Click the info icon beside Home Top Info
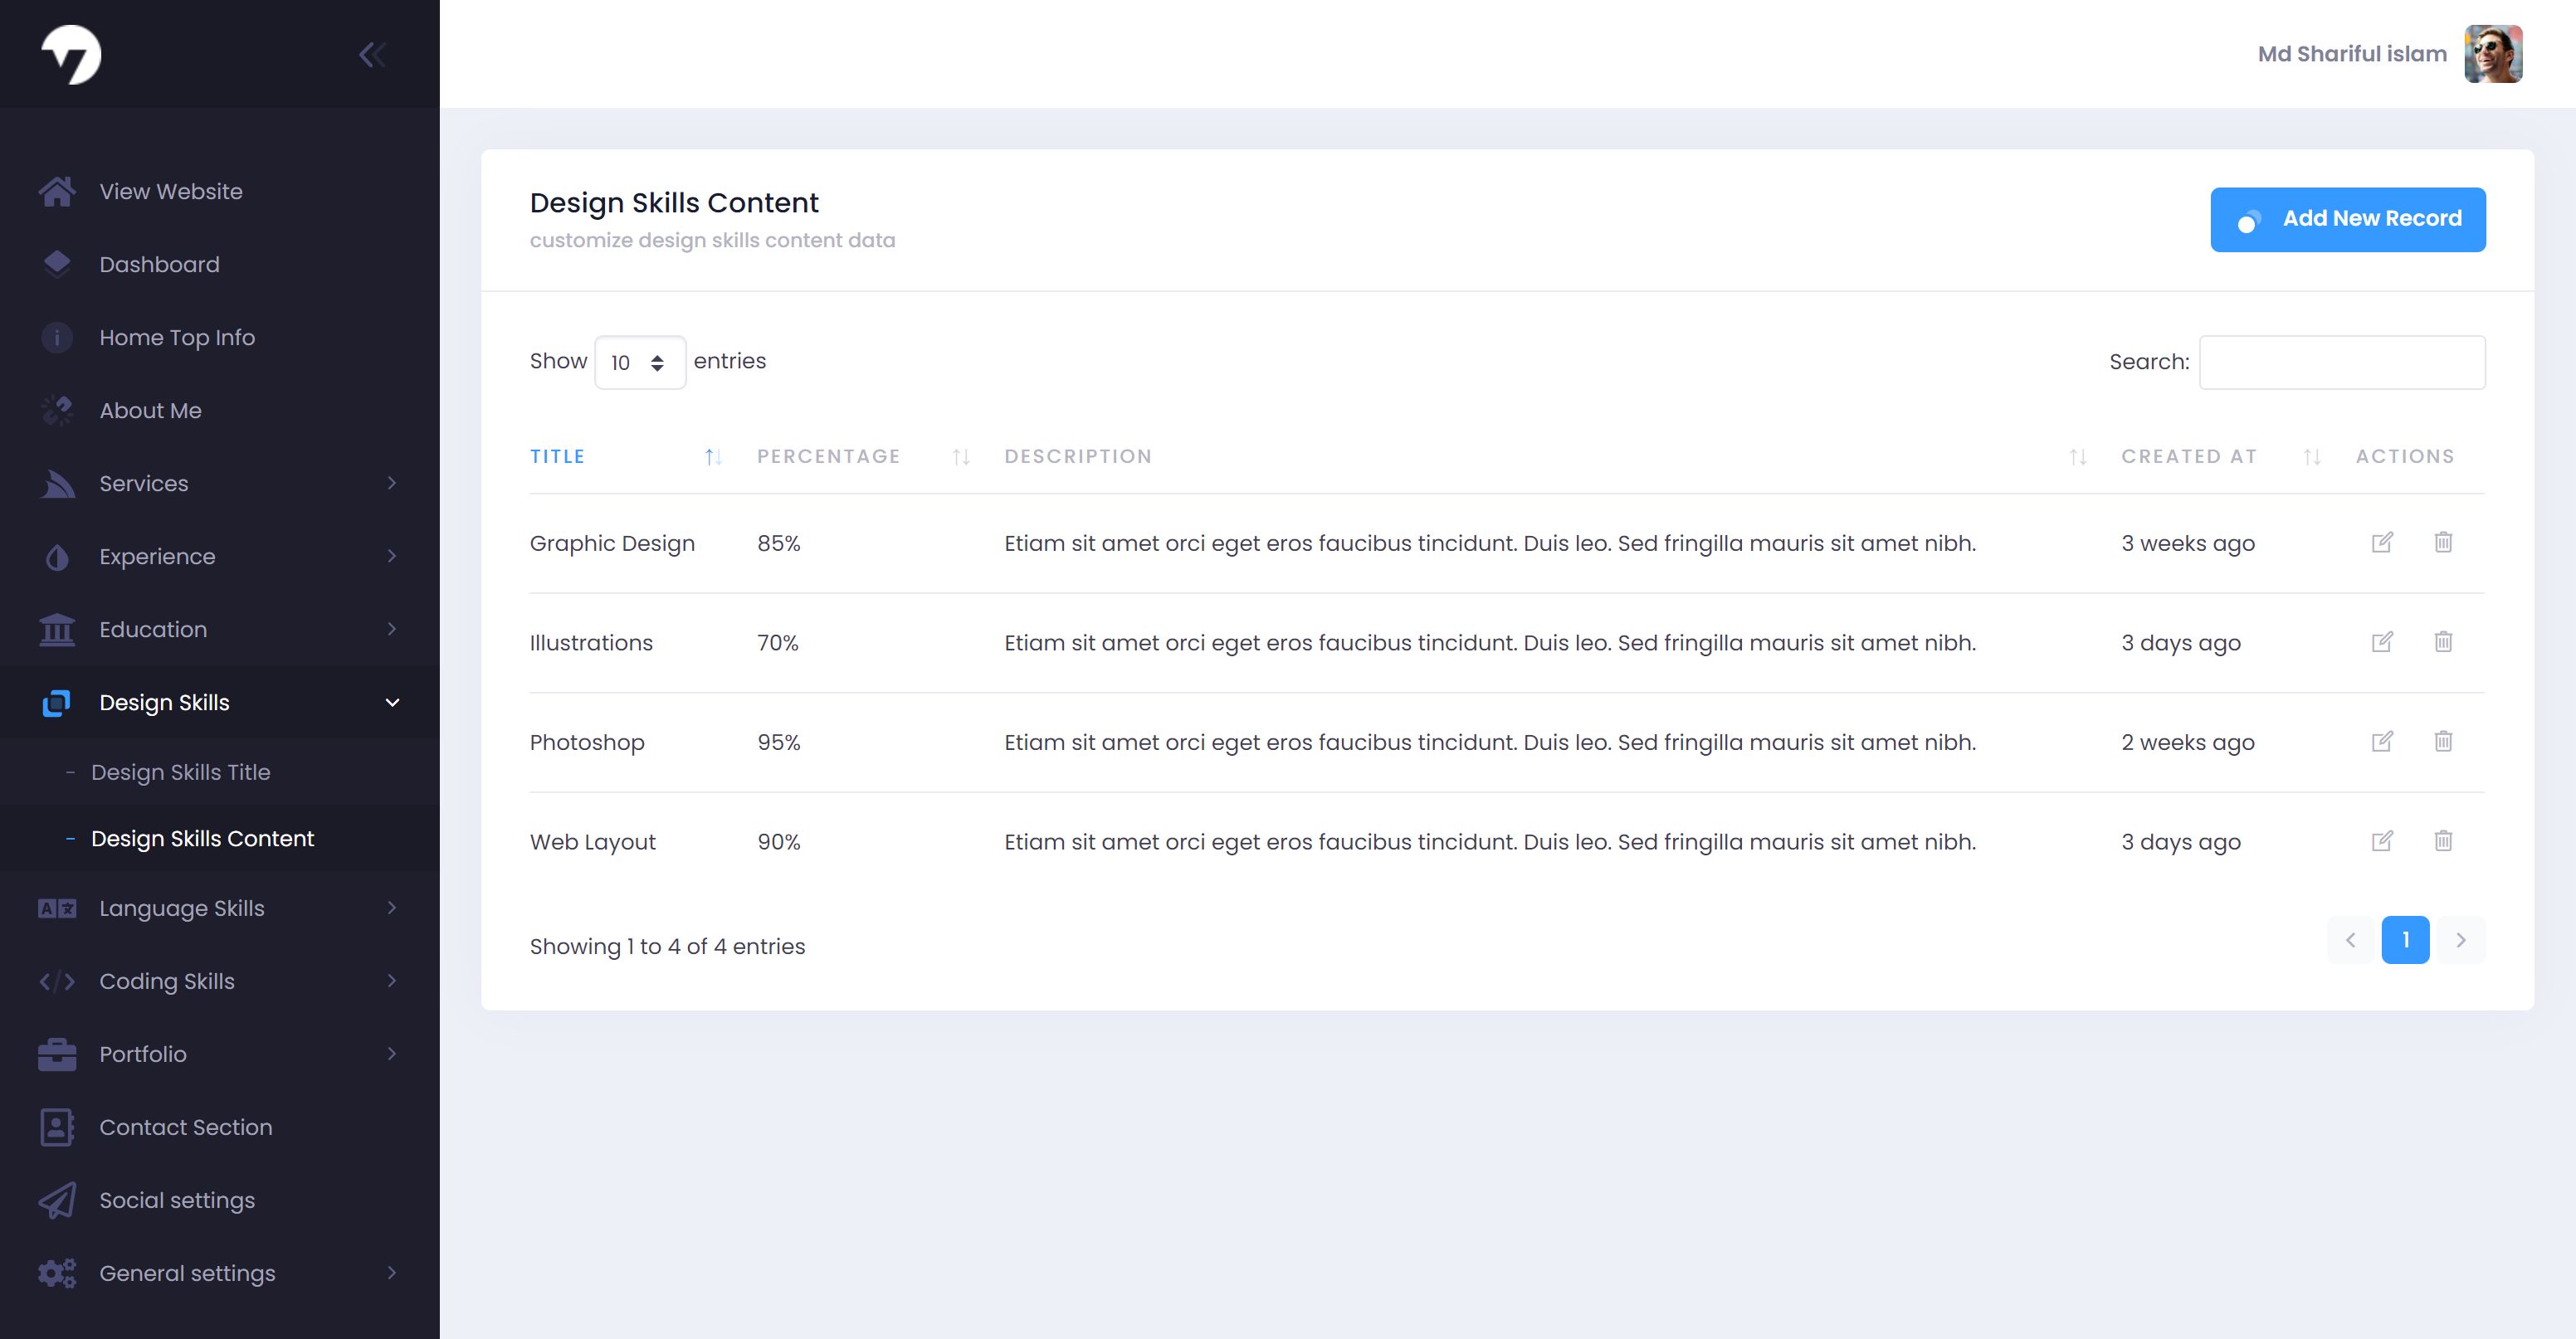Screen dimensions: 2576x1339 pyautogui.click(x=57, y=337)
